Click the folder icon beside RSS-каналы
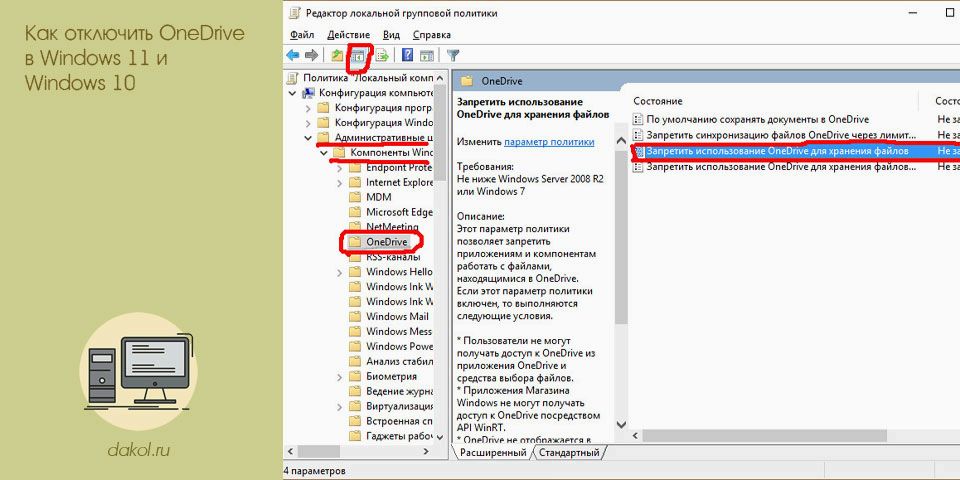The height and width of the screenshot is (480, 960). click(355, 257)
